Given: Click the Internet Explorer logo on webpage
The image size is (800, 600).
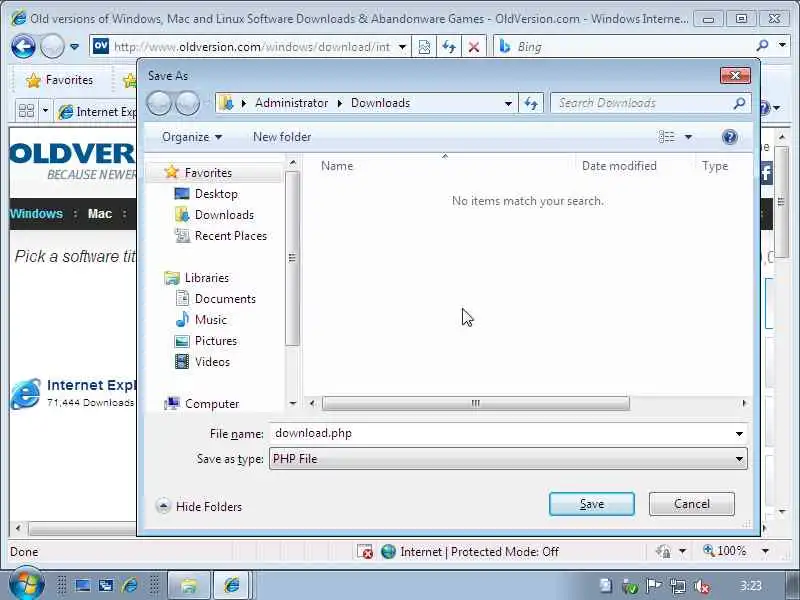Looking at the screenshot, I should pos(25,393).
